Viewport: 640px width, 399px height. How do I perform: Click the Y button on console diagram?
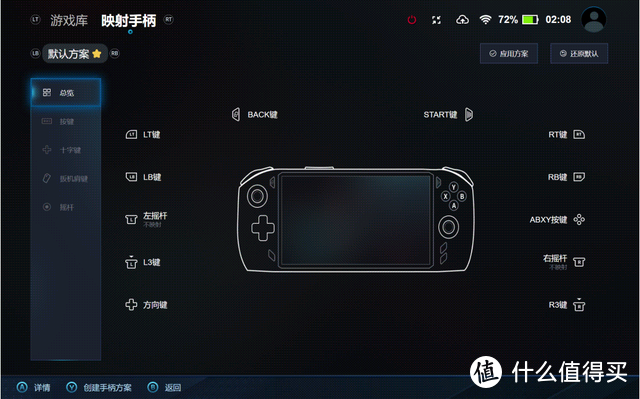(453, 187)
